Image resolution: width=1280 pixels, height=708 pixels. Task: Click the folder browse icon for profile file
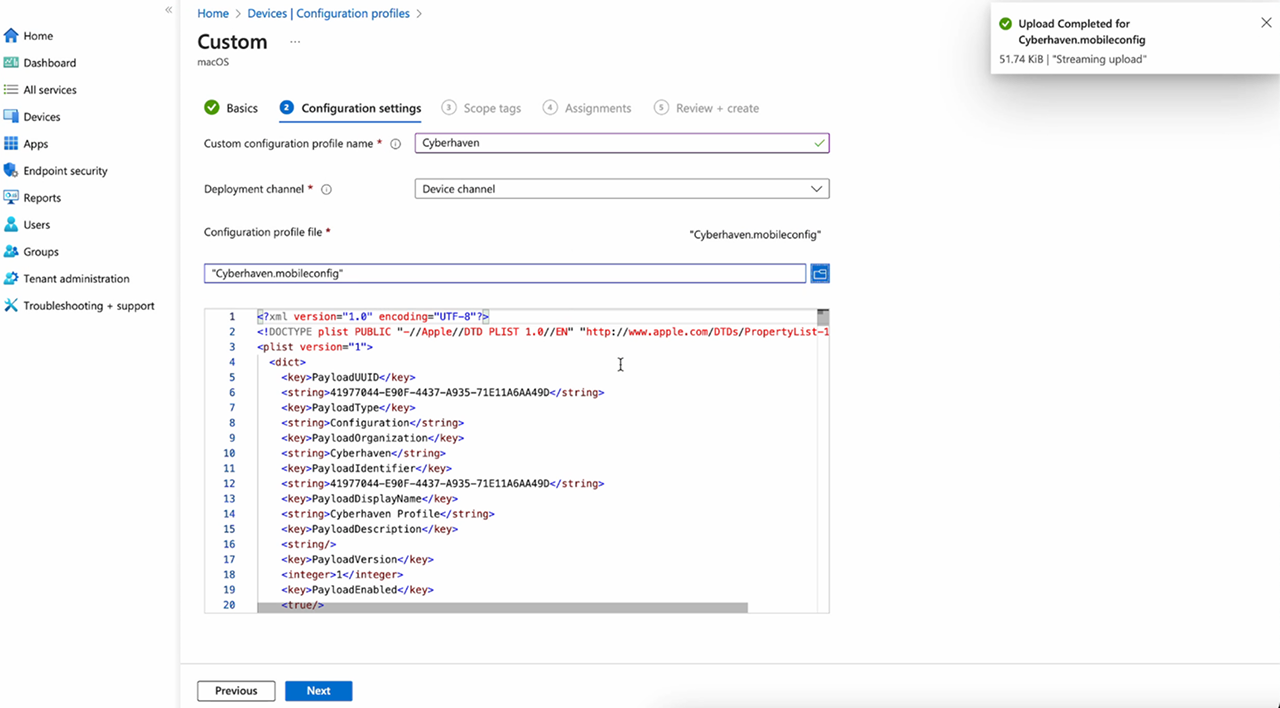[820, 273]
